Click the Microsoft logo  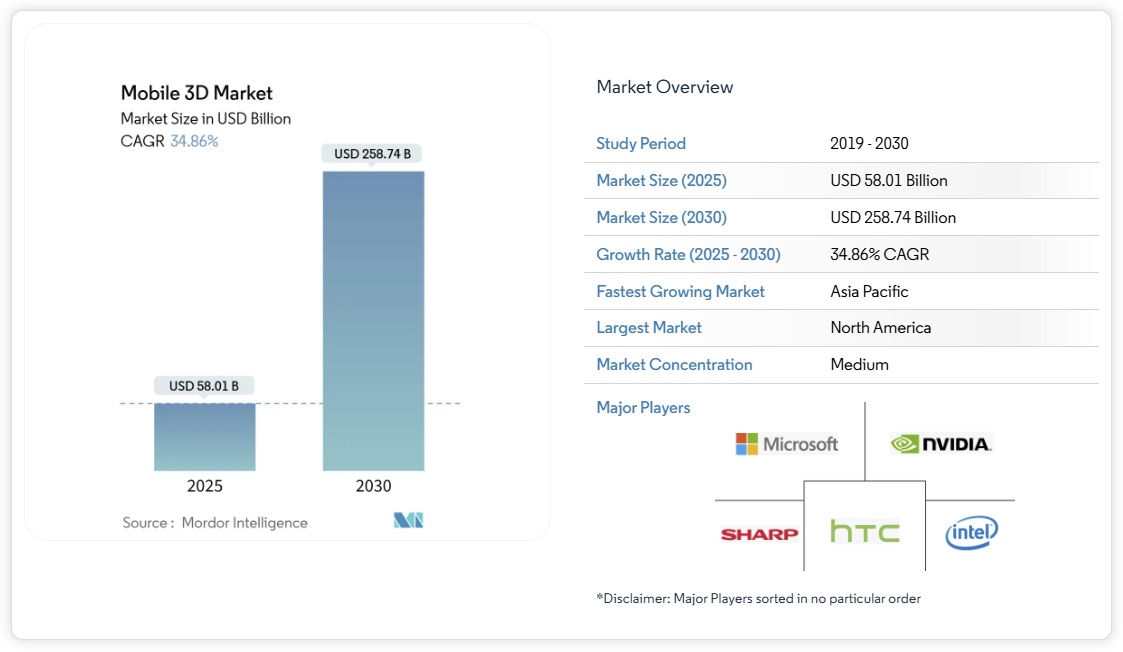tap(787, 444)
